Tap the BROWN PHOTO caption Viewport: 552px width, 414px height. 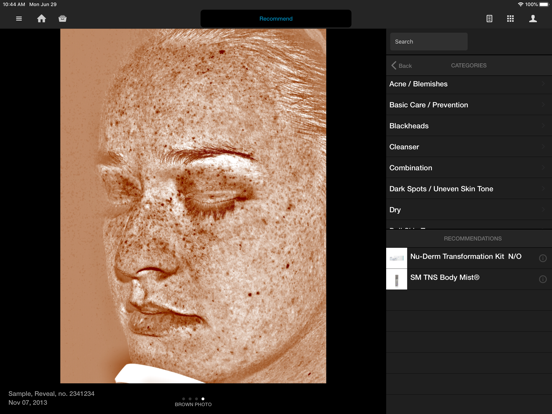(193, 404)
